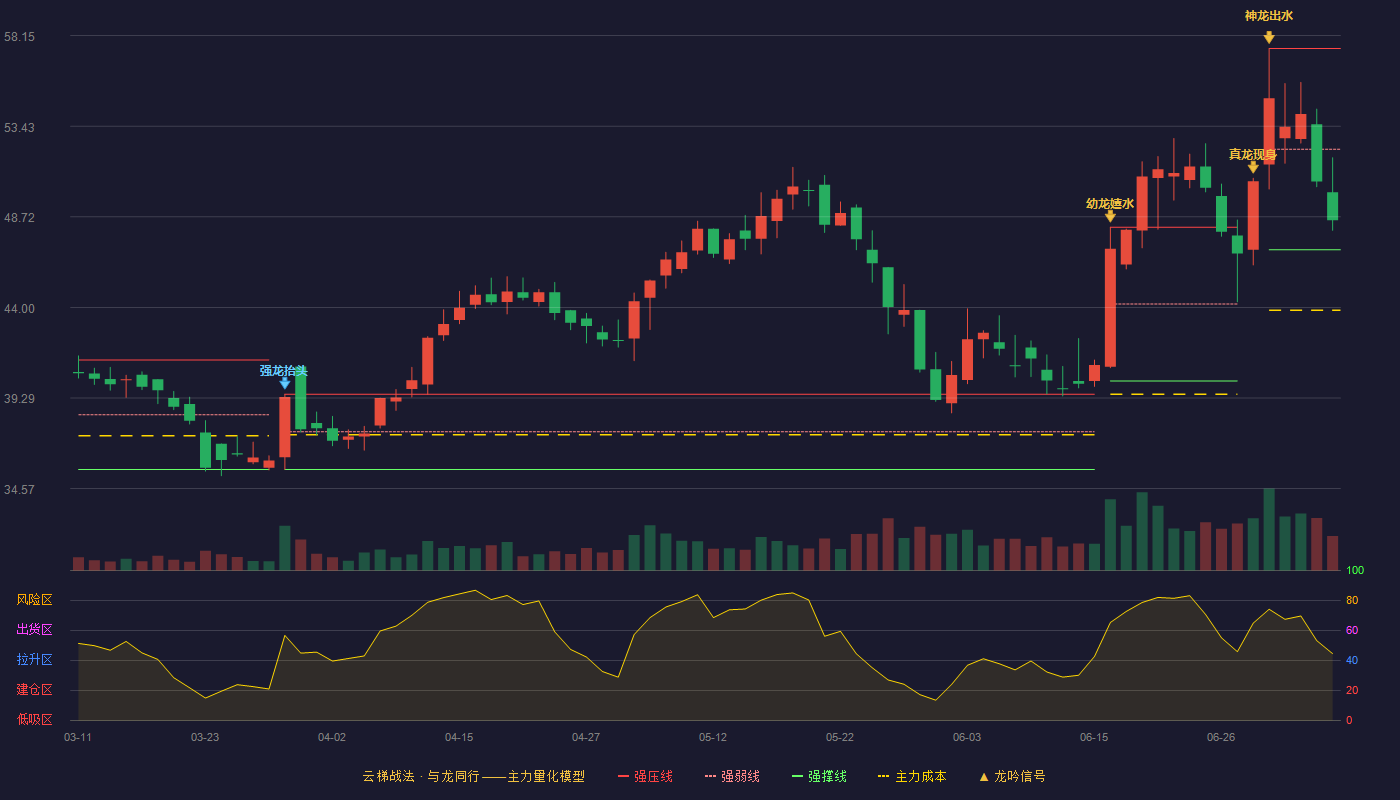
Task: Toggle the 主力成本 legend series
Action: click(912, 776)
